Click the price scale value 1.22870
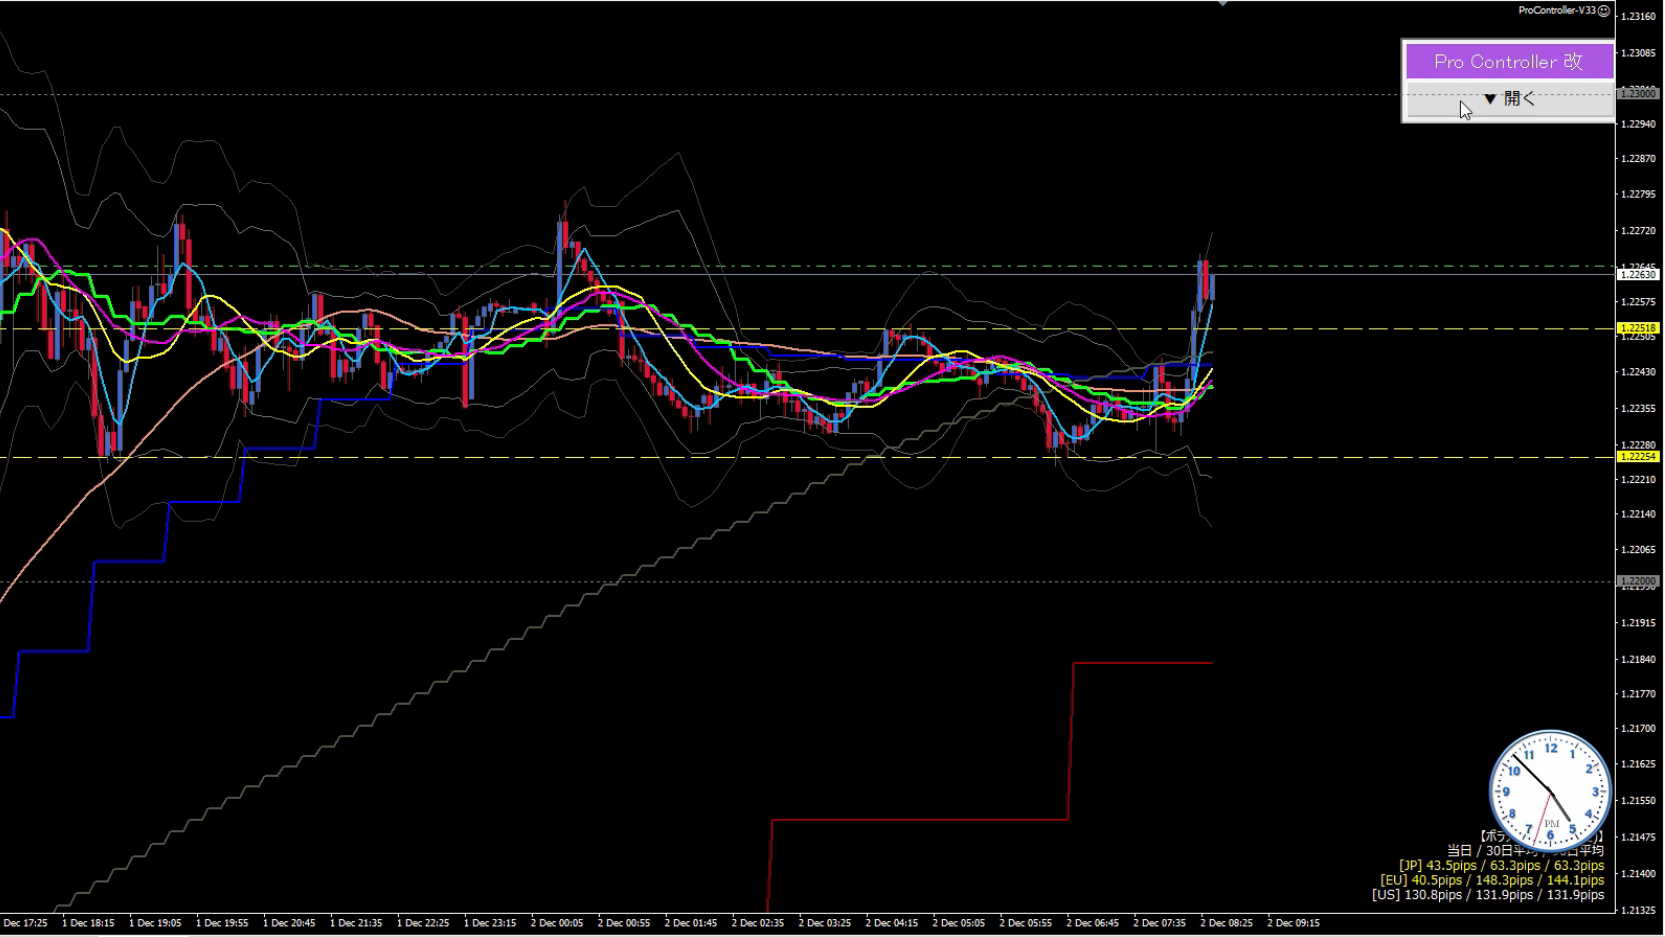 (x=1638, y=159)
